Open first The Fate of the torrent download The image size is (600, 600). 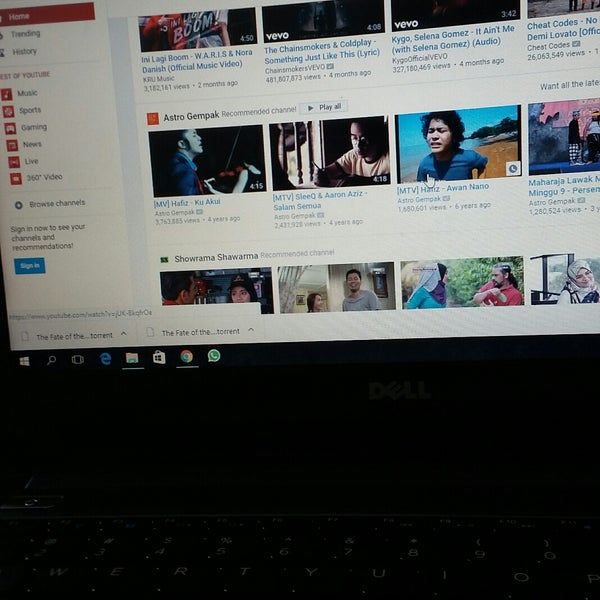[x=74, y=336]
